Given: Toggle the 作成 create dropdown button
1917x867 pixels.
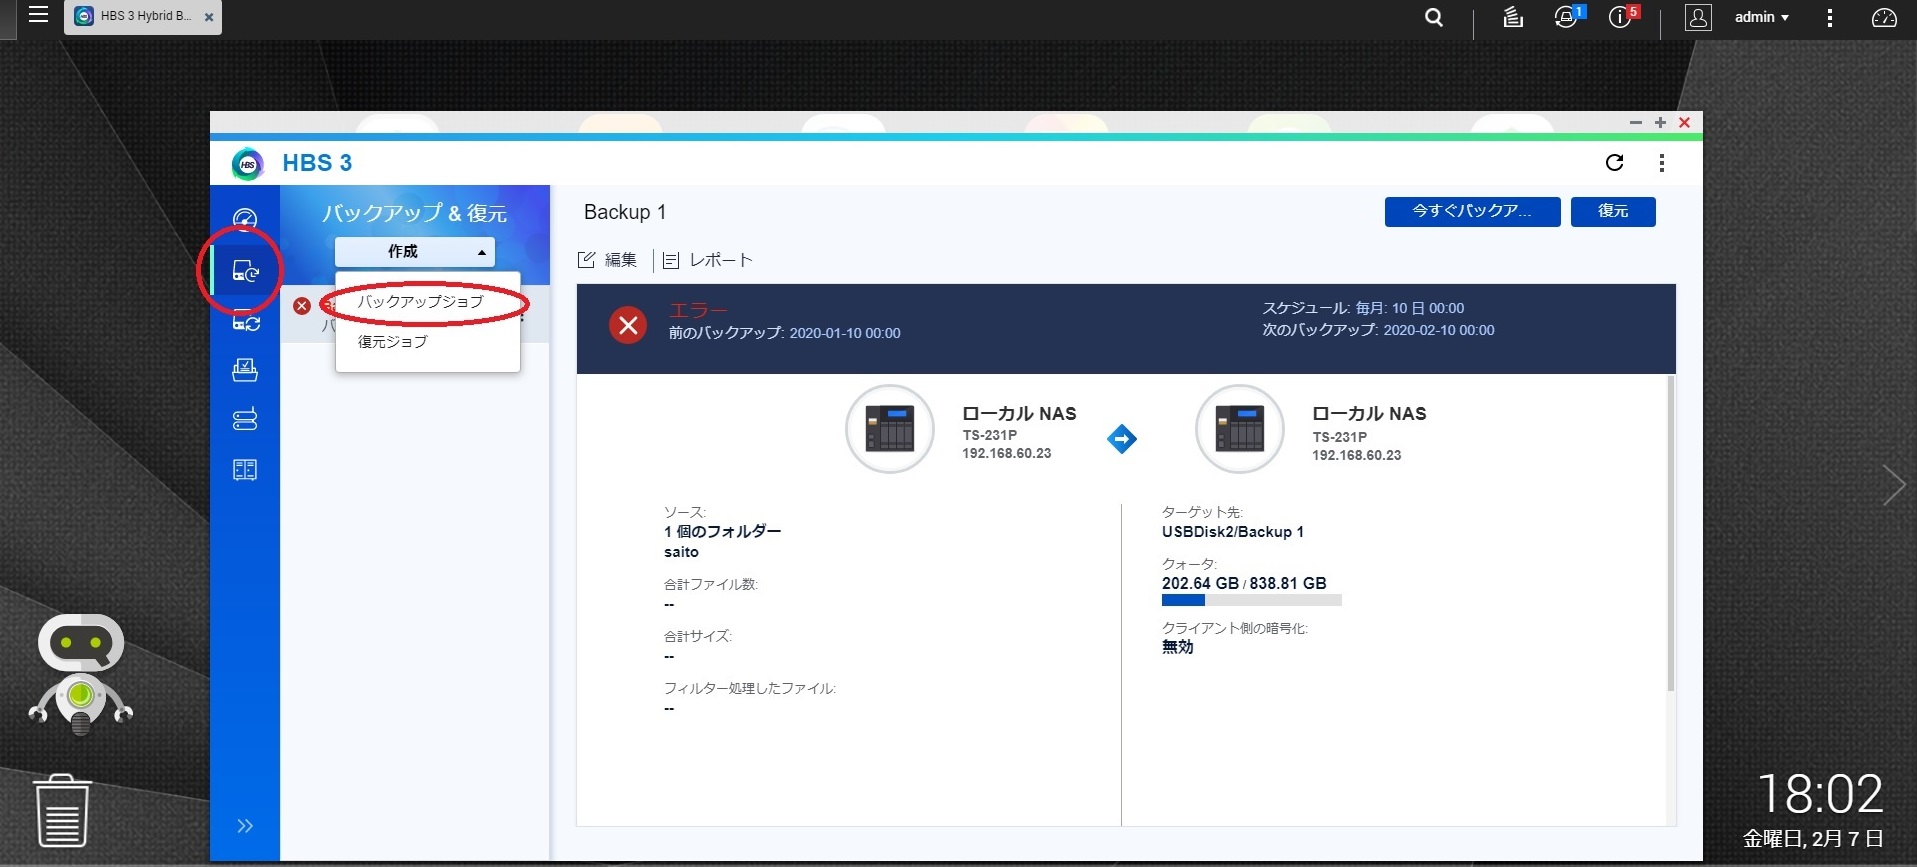Looking at the screenshot, I should pyautogui.click(x=415, y=252).
